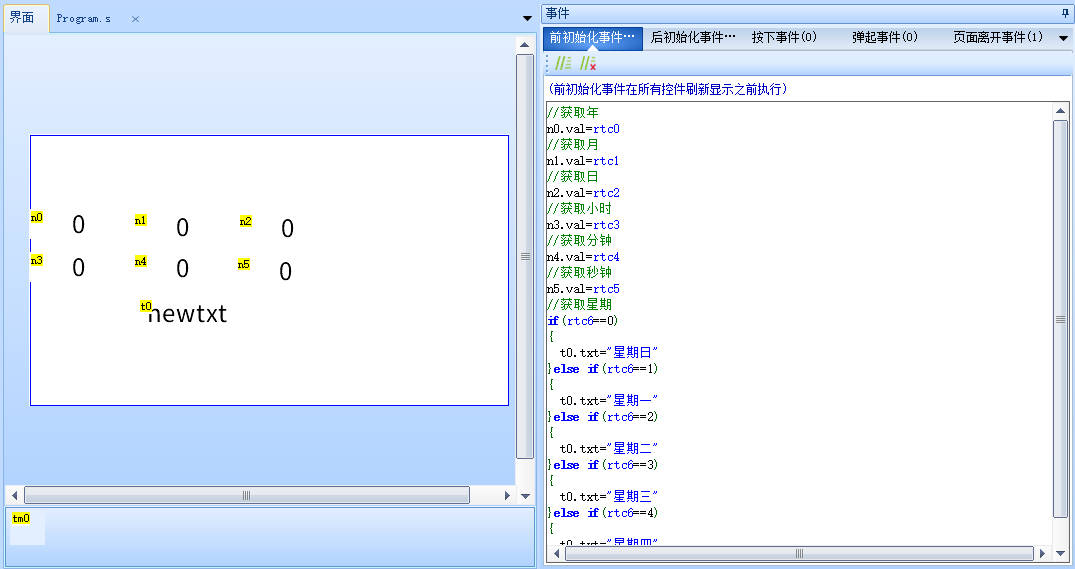Select the tm0 timer component

(x=21, y=518)
